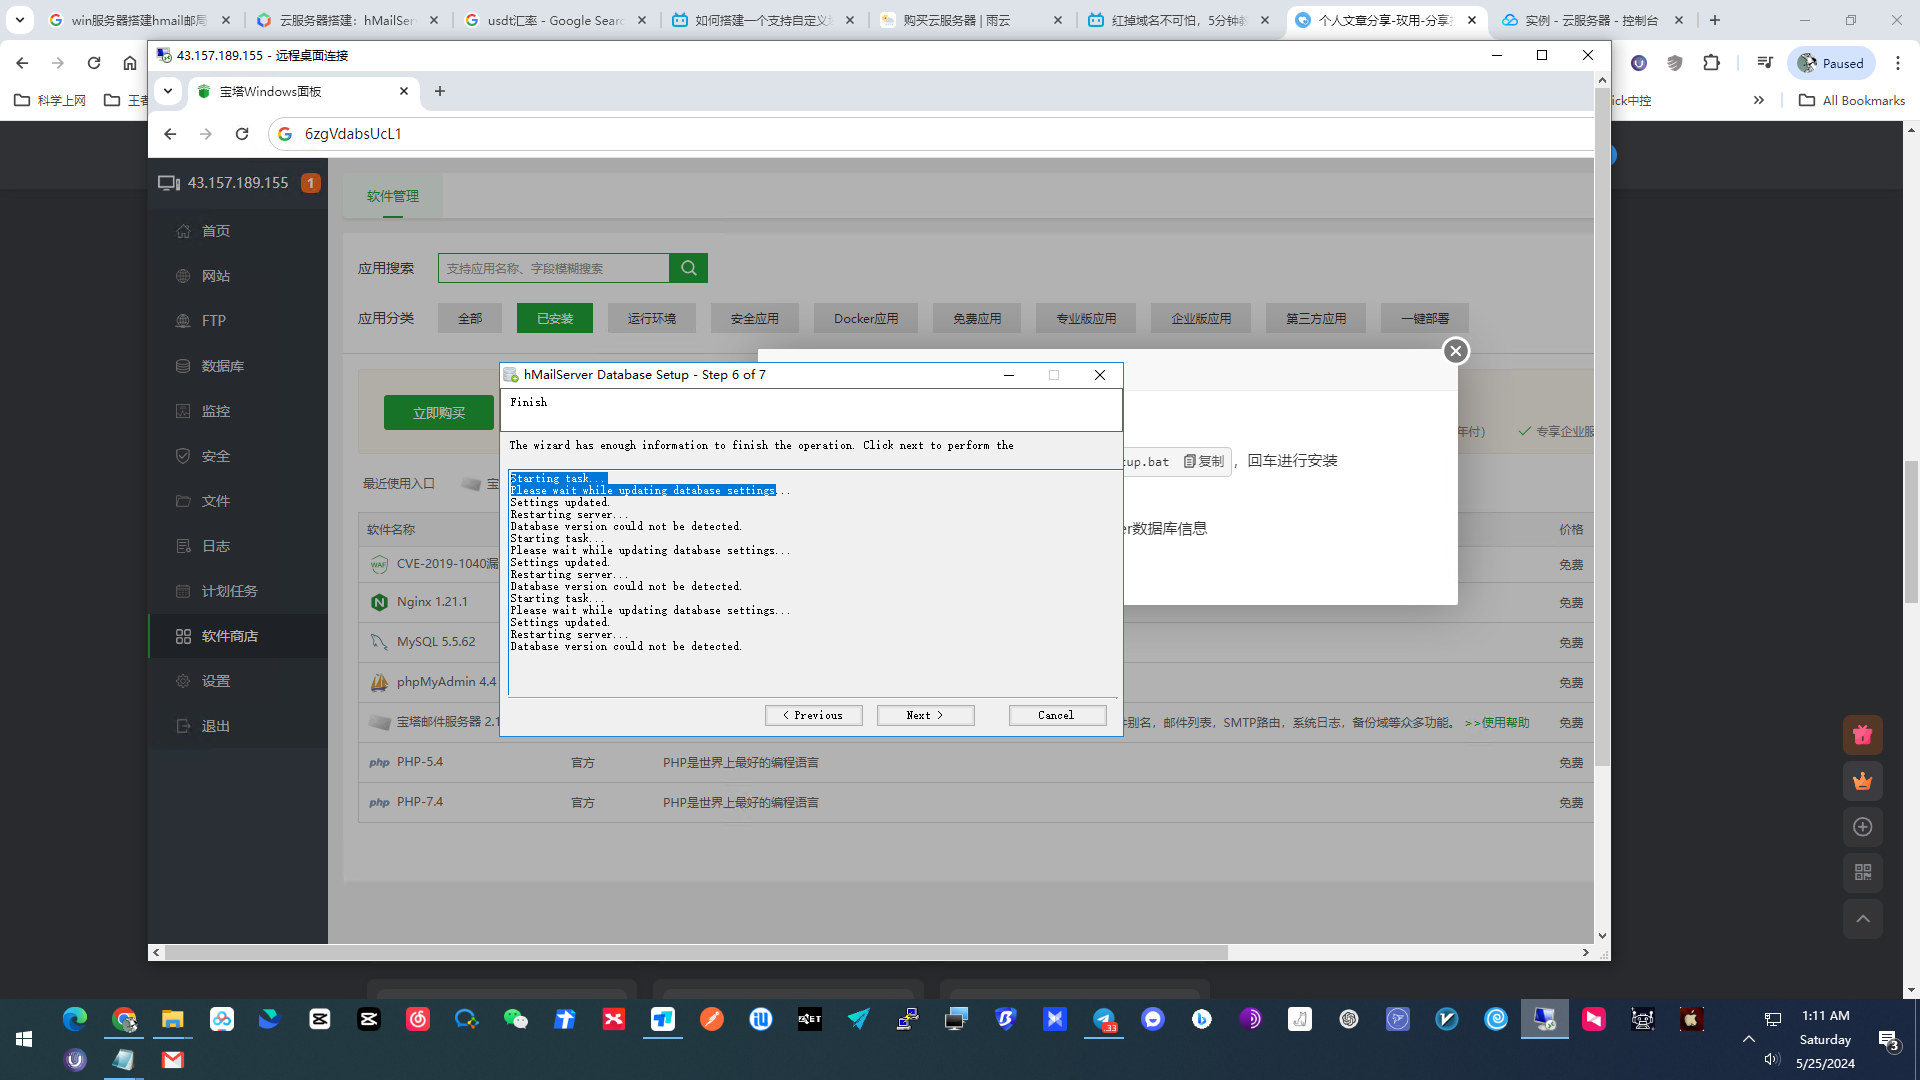Open 数据库 in the panel sidebar
1920x1080 pixels.
[238, 366]
